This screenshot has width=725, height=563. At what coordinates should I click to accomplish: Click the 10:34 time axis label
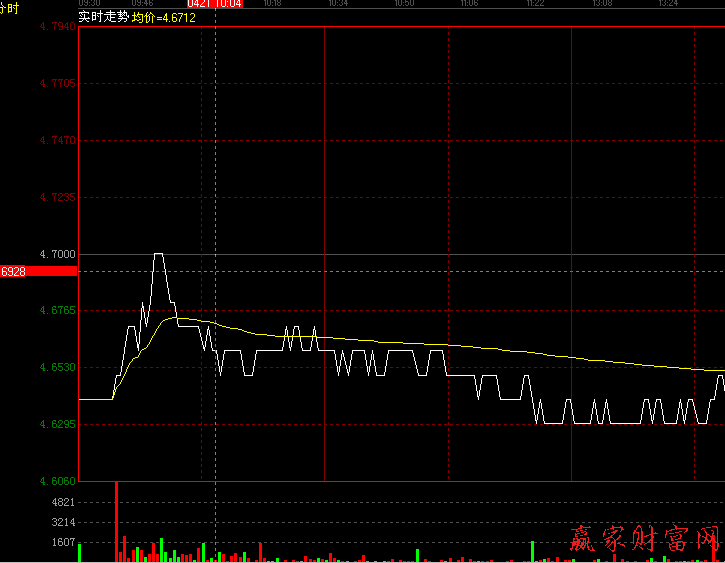338,3
